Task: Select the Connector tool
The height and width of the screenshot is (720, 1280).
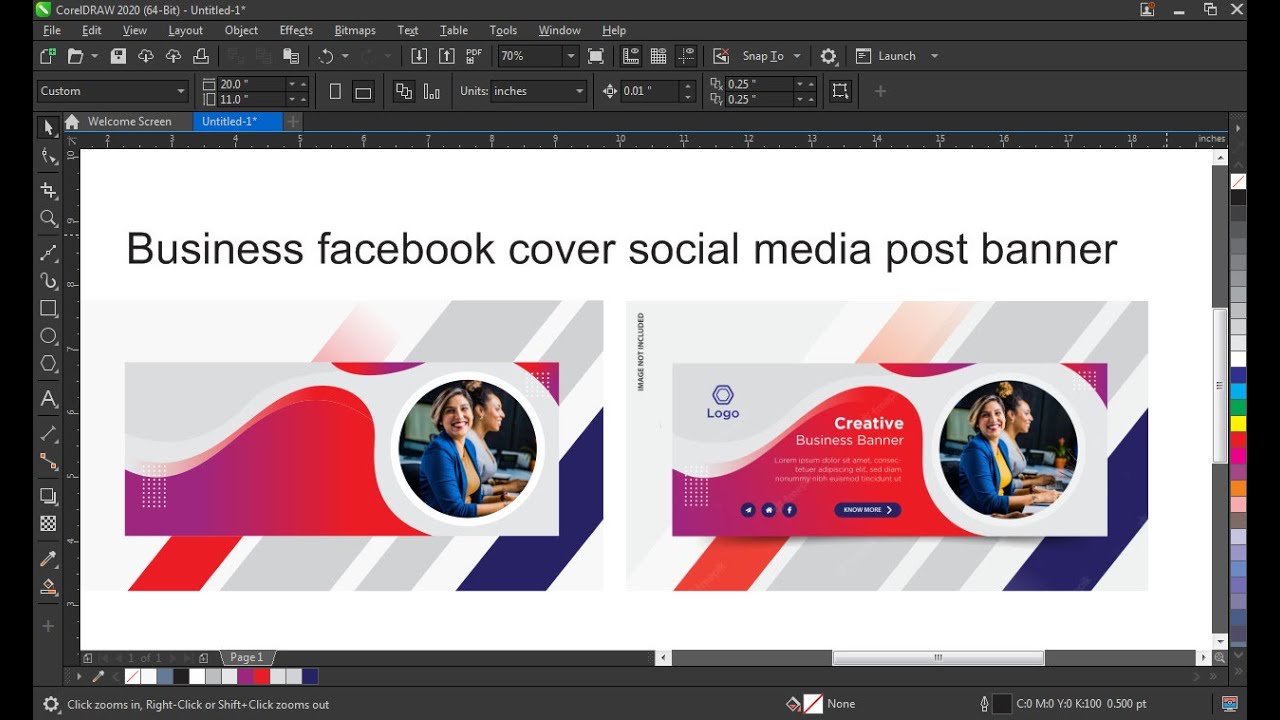Action: (48, 461)
